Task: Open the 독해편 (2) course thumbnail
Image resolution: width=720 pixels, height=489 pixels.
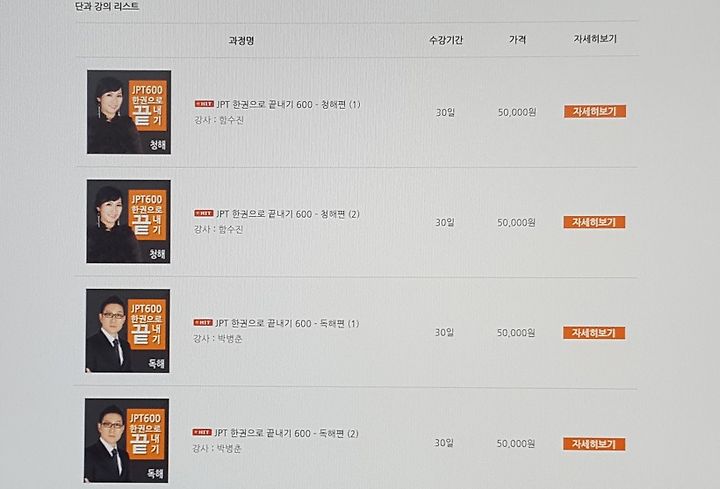Action: pyautogui.click(x=126, y=440)
